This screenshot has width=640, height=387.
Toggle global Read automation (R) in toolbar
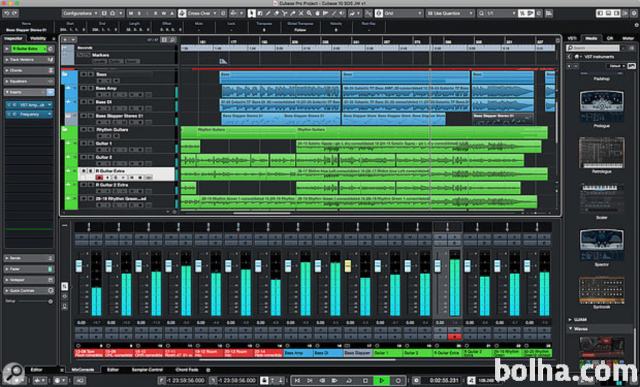(156, 13)
